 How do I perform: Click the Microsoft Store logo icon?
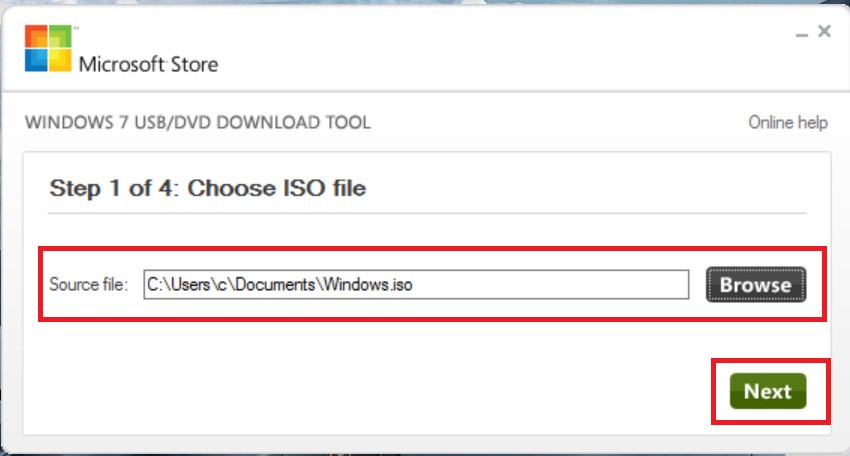pyautogui.click(x=48, y=48)
